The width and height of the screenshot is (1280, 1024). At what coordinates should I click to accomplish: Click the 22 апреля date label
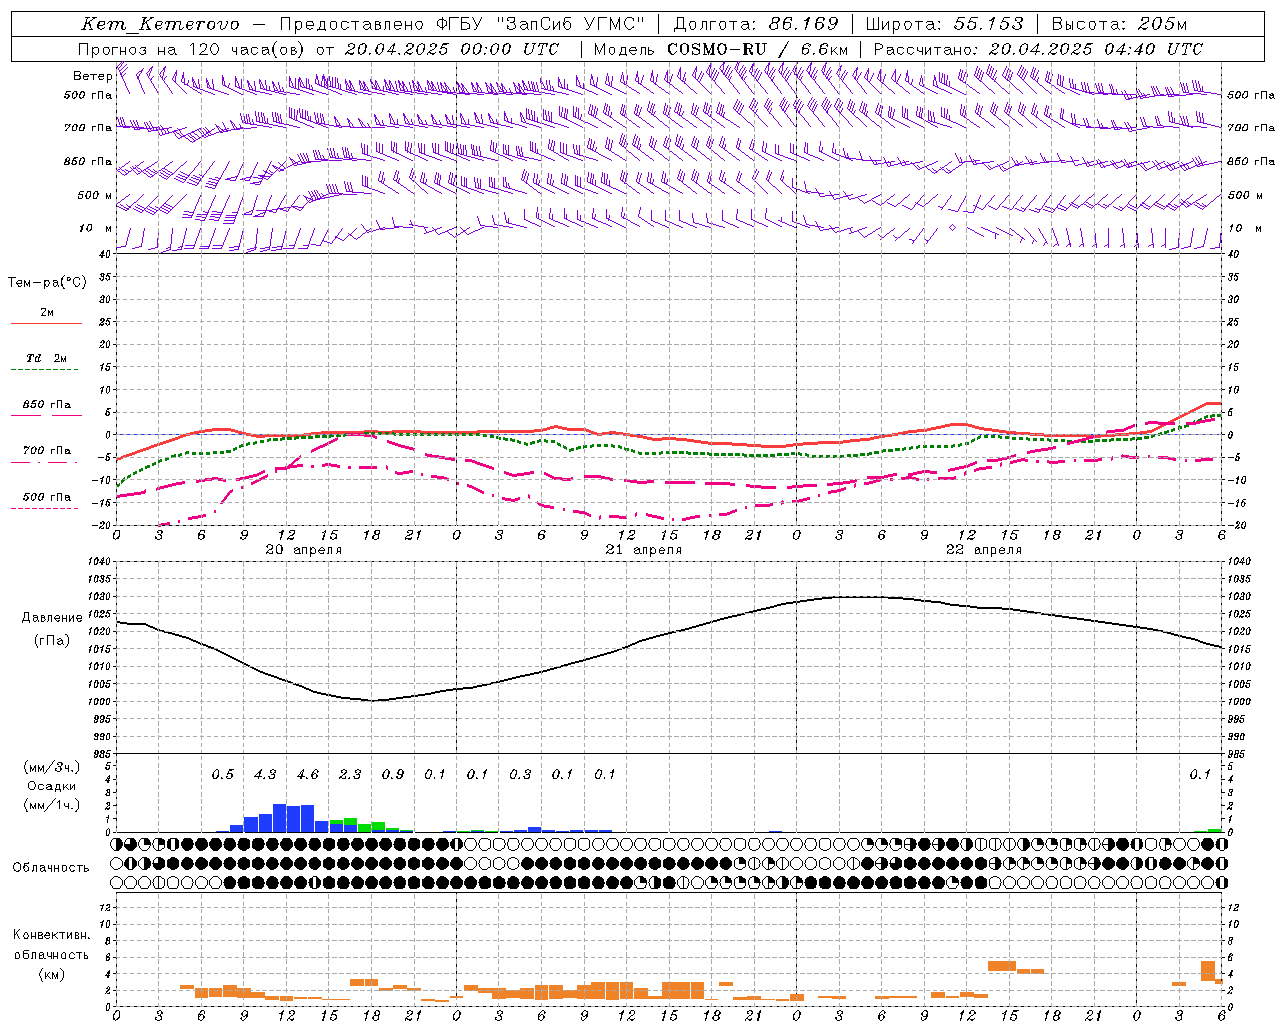(984, 550)
